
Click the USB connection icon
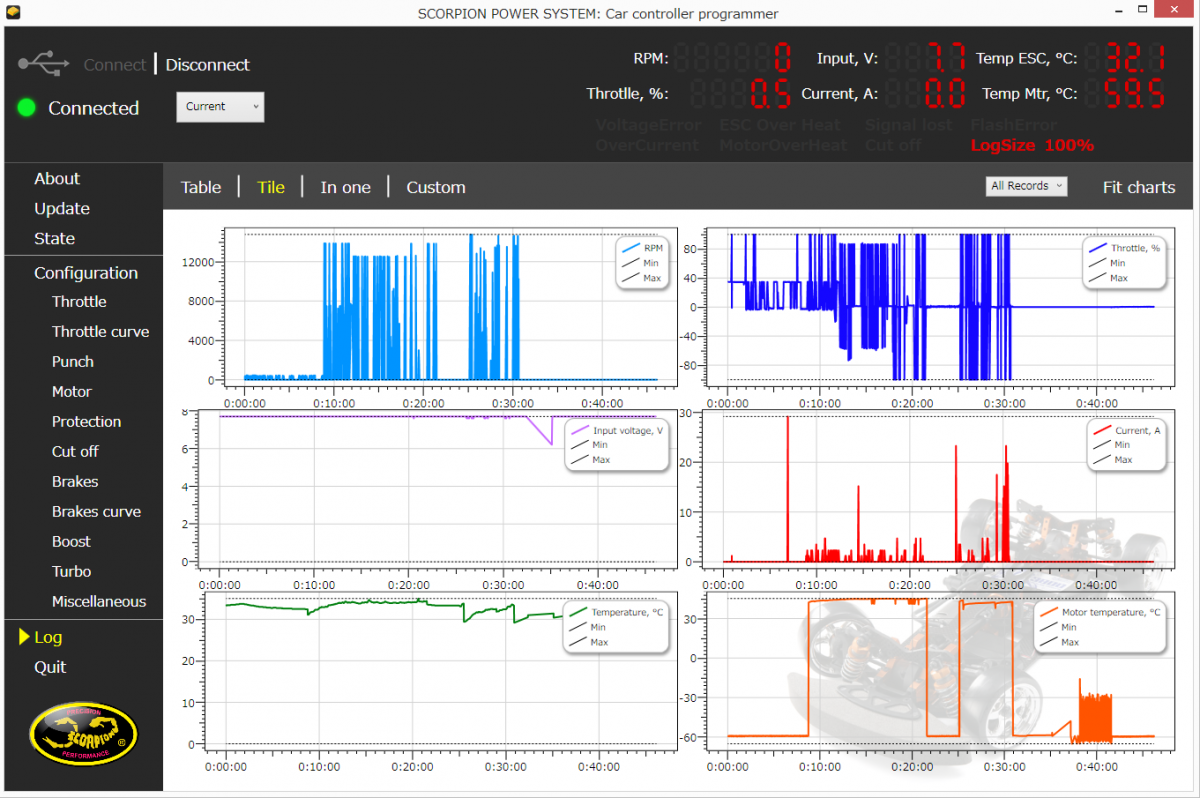43,64
